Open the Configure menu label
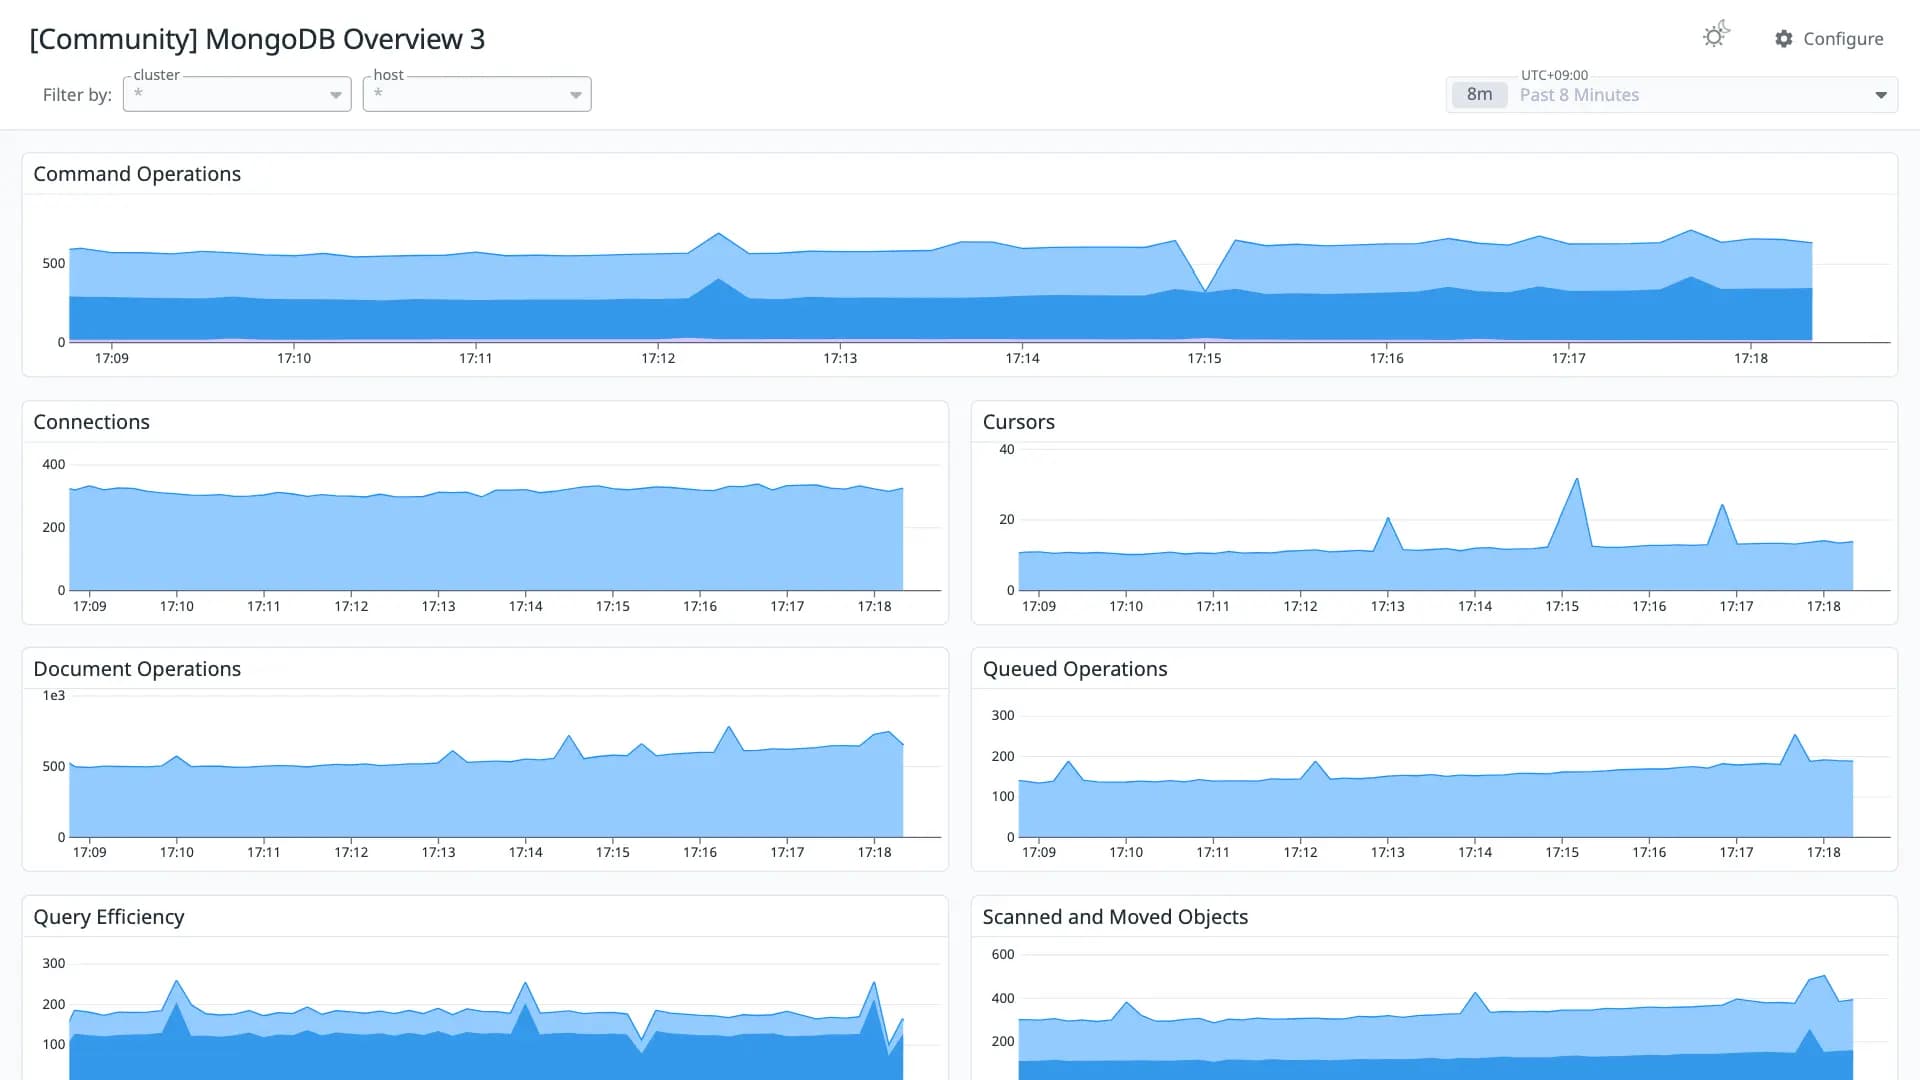This screenshot has width=1920, height=1080. coord(1843,39)
